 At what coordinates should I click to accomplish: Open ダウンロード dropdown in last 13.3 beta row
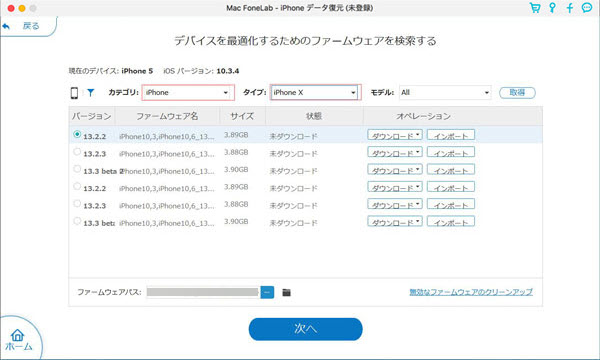click(395, 222)
